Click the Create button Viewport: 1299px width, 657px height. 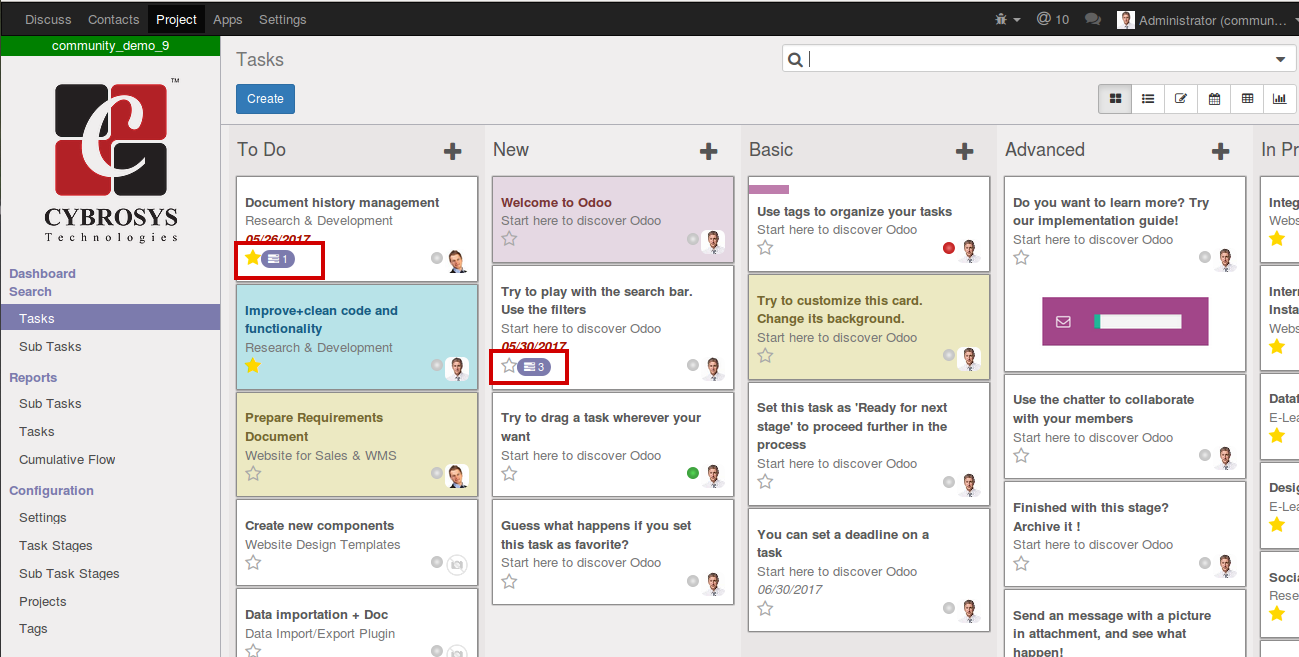[264, 99]
